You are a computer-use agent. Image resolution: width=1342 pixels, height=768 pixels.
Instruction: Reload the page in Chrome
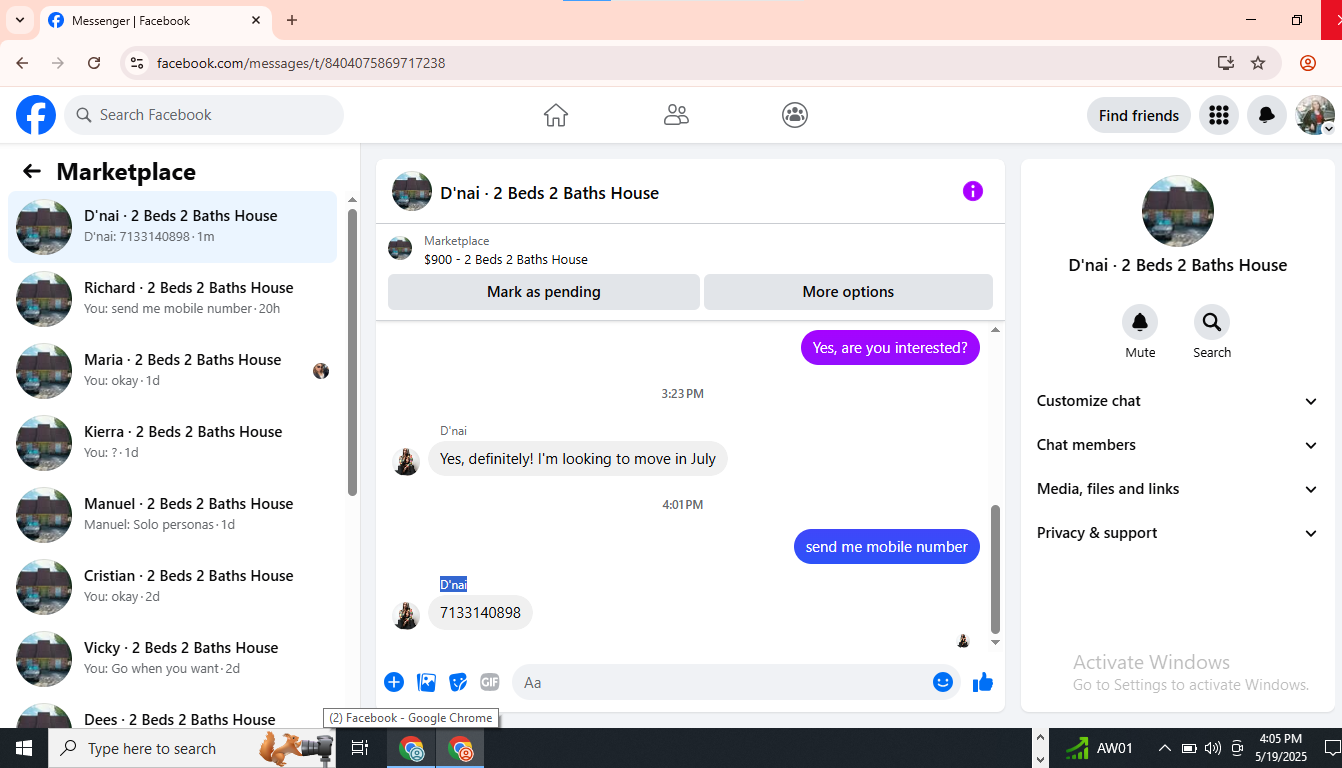tap(94, 63)
